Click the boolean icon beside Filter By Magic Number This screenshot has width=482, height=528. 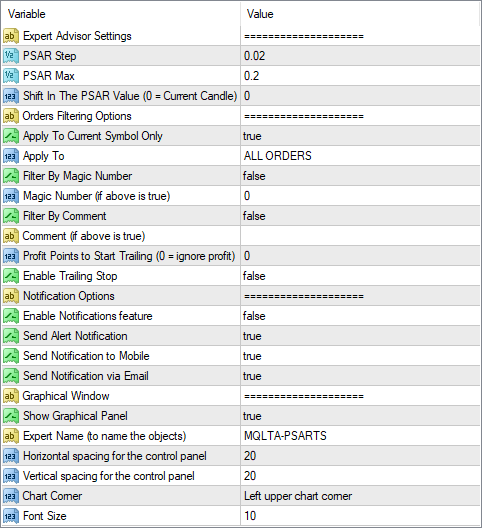(11, 176)
